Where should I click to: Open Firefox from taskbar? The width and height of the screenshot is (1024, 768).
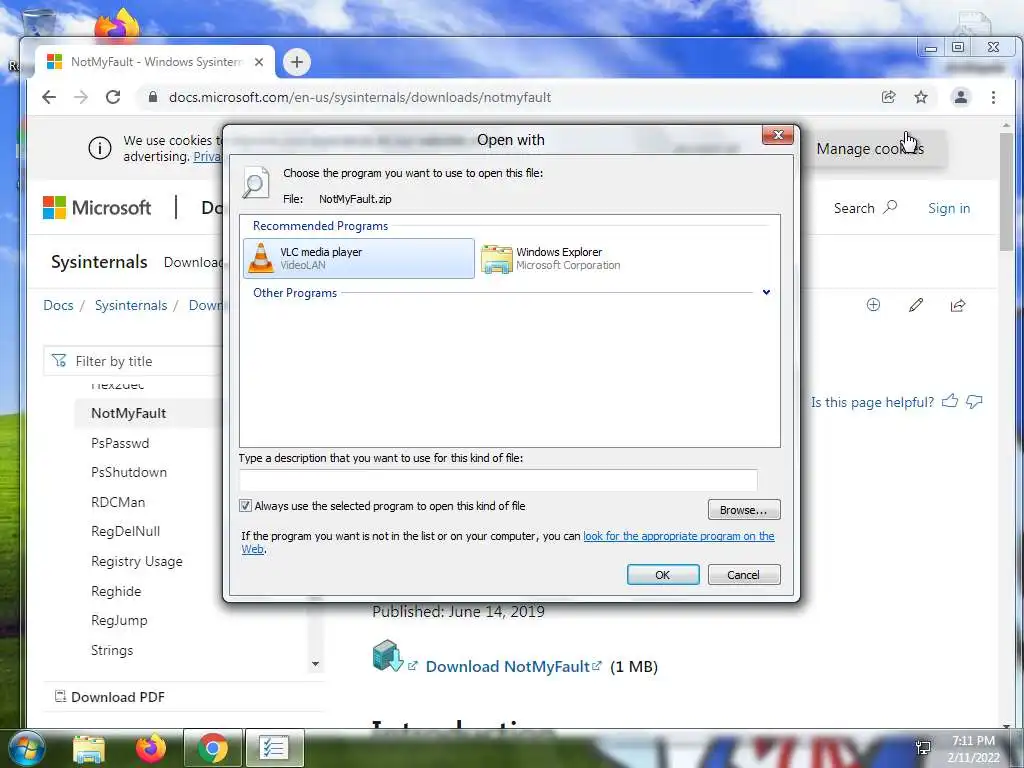(x=151, y=748)
